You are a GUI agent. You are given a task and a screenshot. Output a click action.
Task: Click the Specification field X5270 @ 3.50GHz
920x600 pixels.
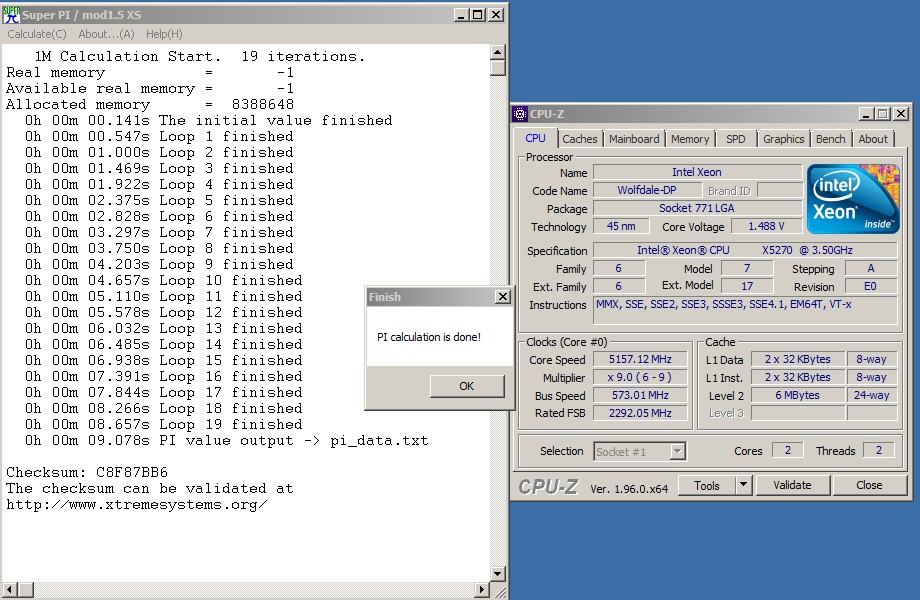[745, 250]
